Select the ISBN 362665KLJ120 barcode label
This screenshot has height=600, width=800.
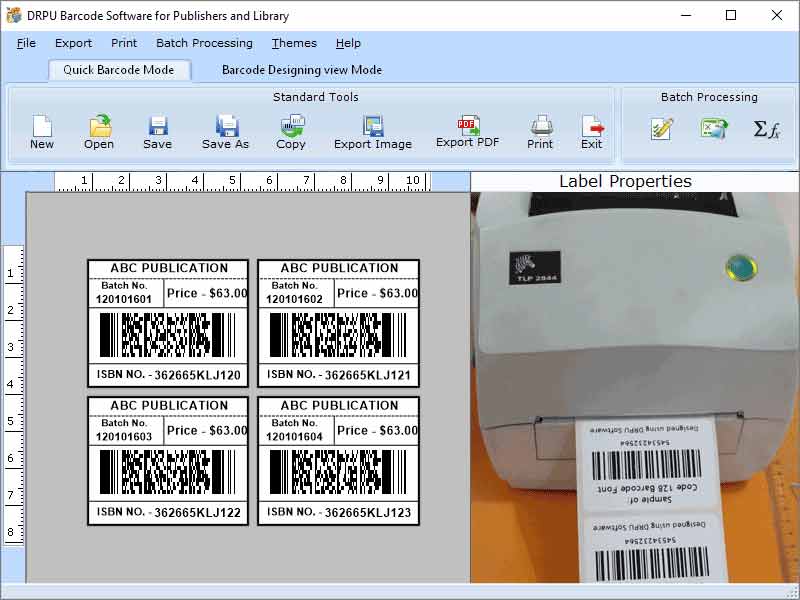(166, 320)
